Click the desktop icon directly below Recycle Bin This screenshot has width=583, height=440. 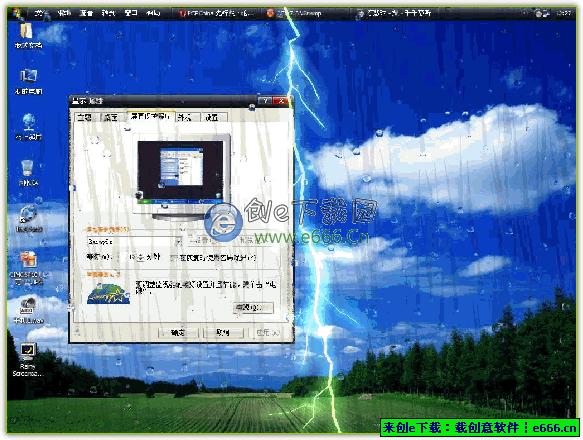pyautogui.click(x=29, y=218)
